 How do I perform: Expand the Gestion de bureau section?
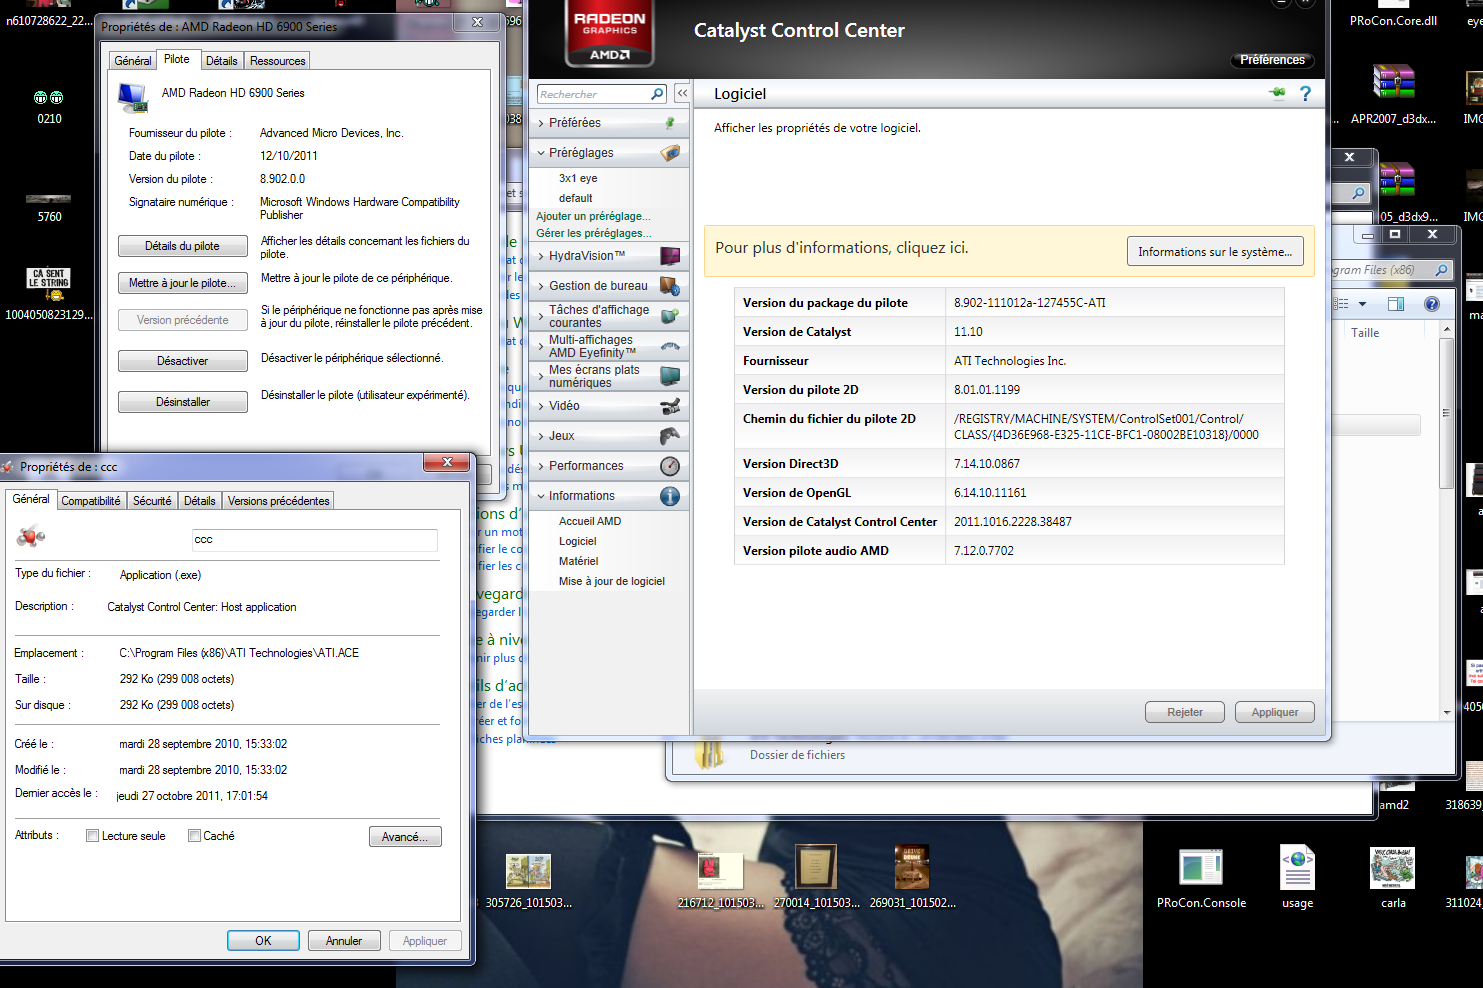point(597,286)
